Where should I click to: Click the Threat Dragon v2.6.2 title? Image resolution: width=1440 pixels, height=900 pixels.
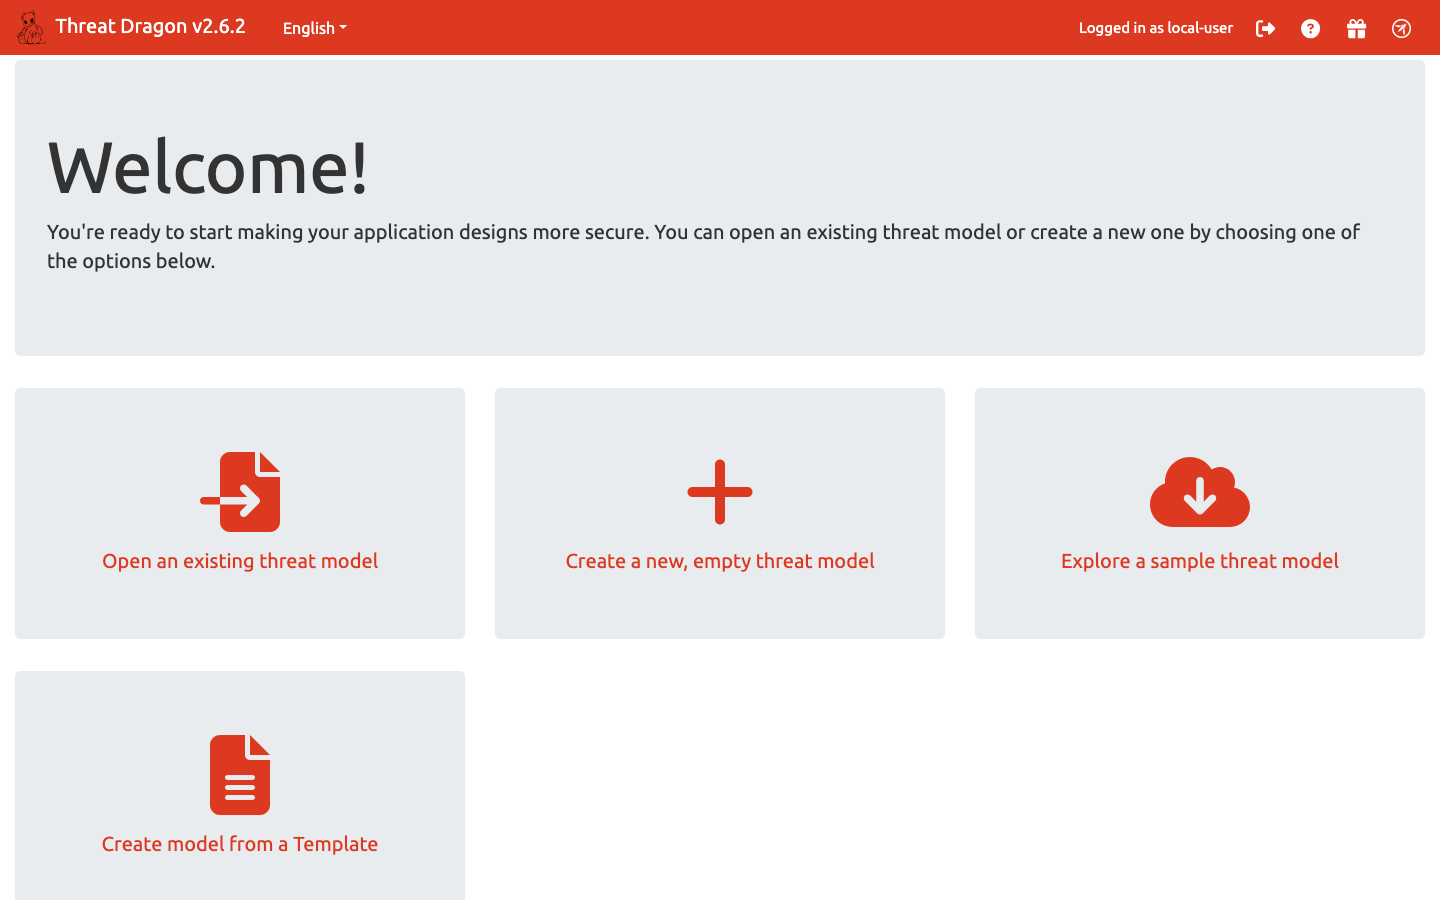tap(150, 27)
